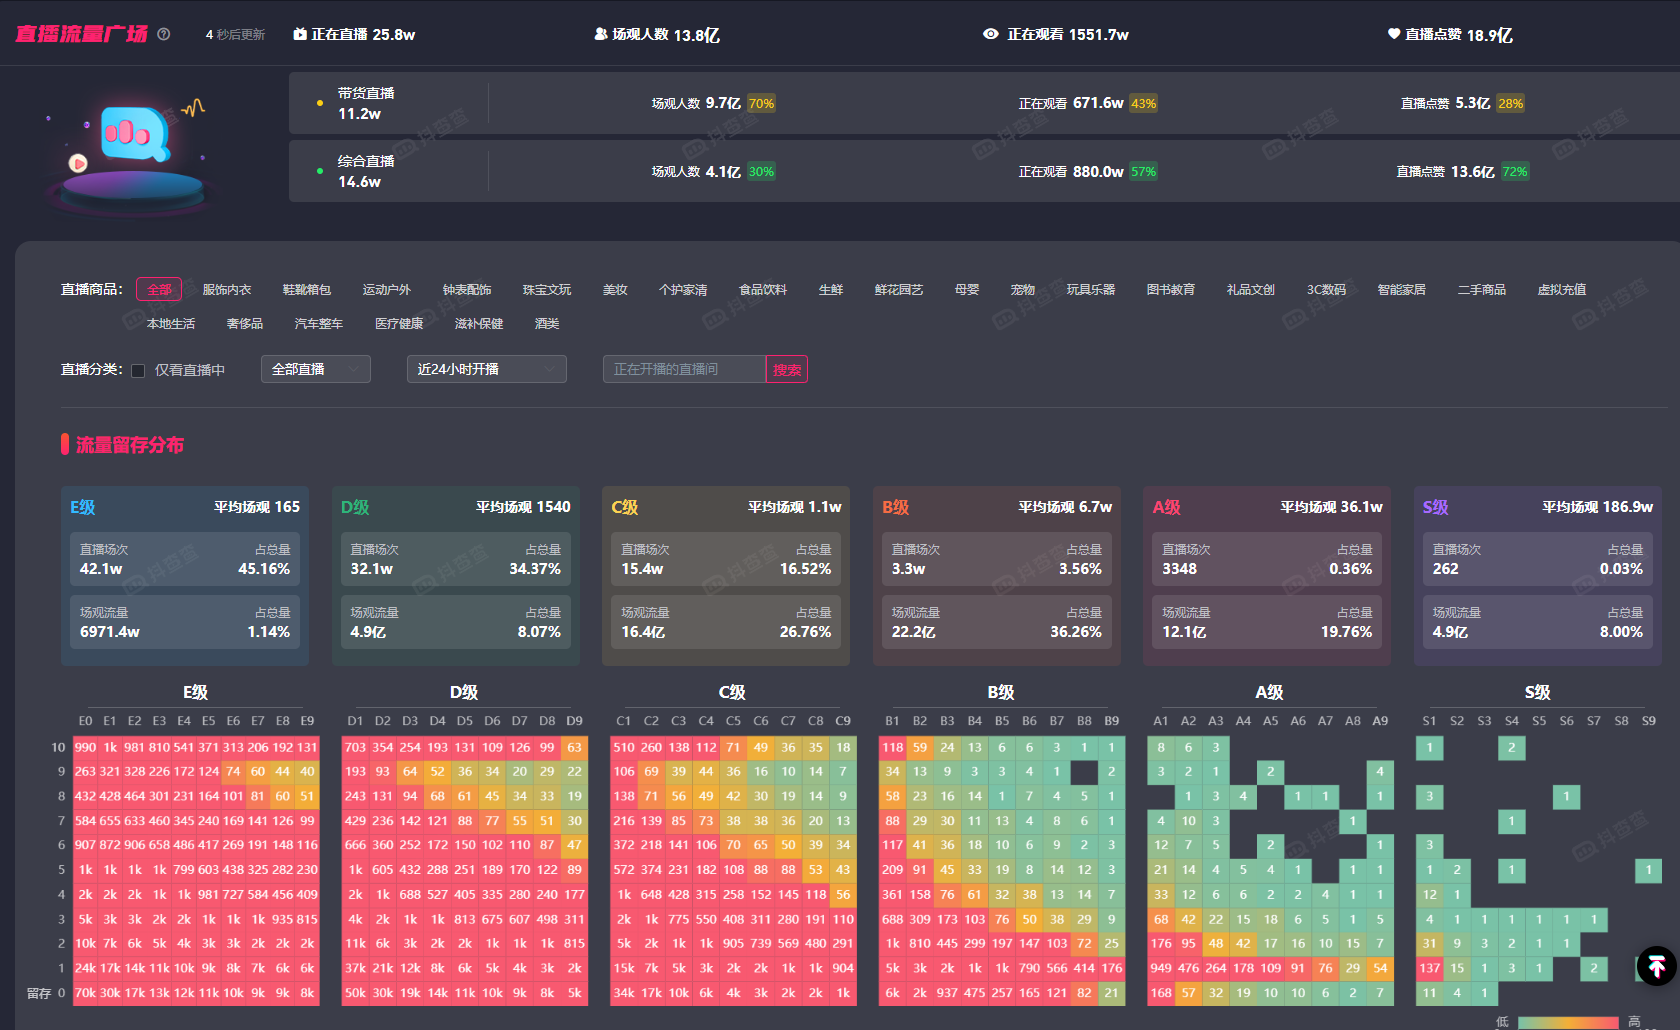The height and width of the screenshot is (1030, 1680).
Task: Click the 990 heatmap cell under E0
Action: click(85, 747)
